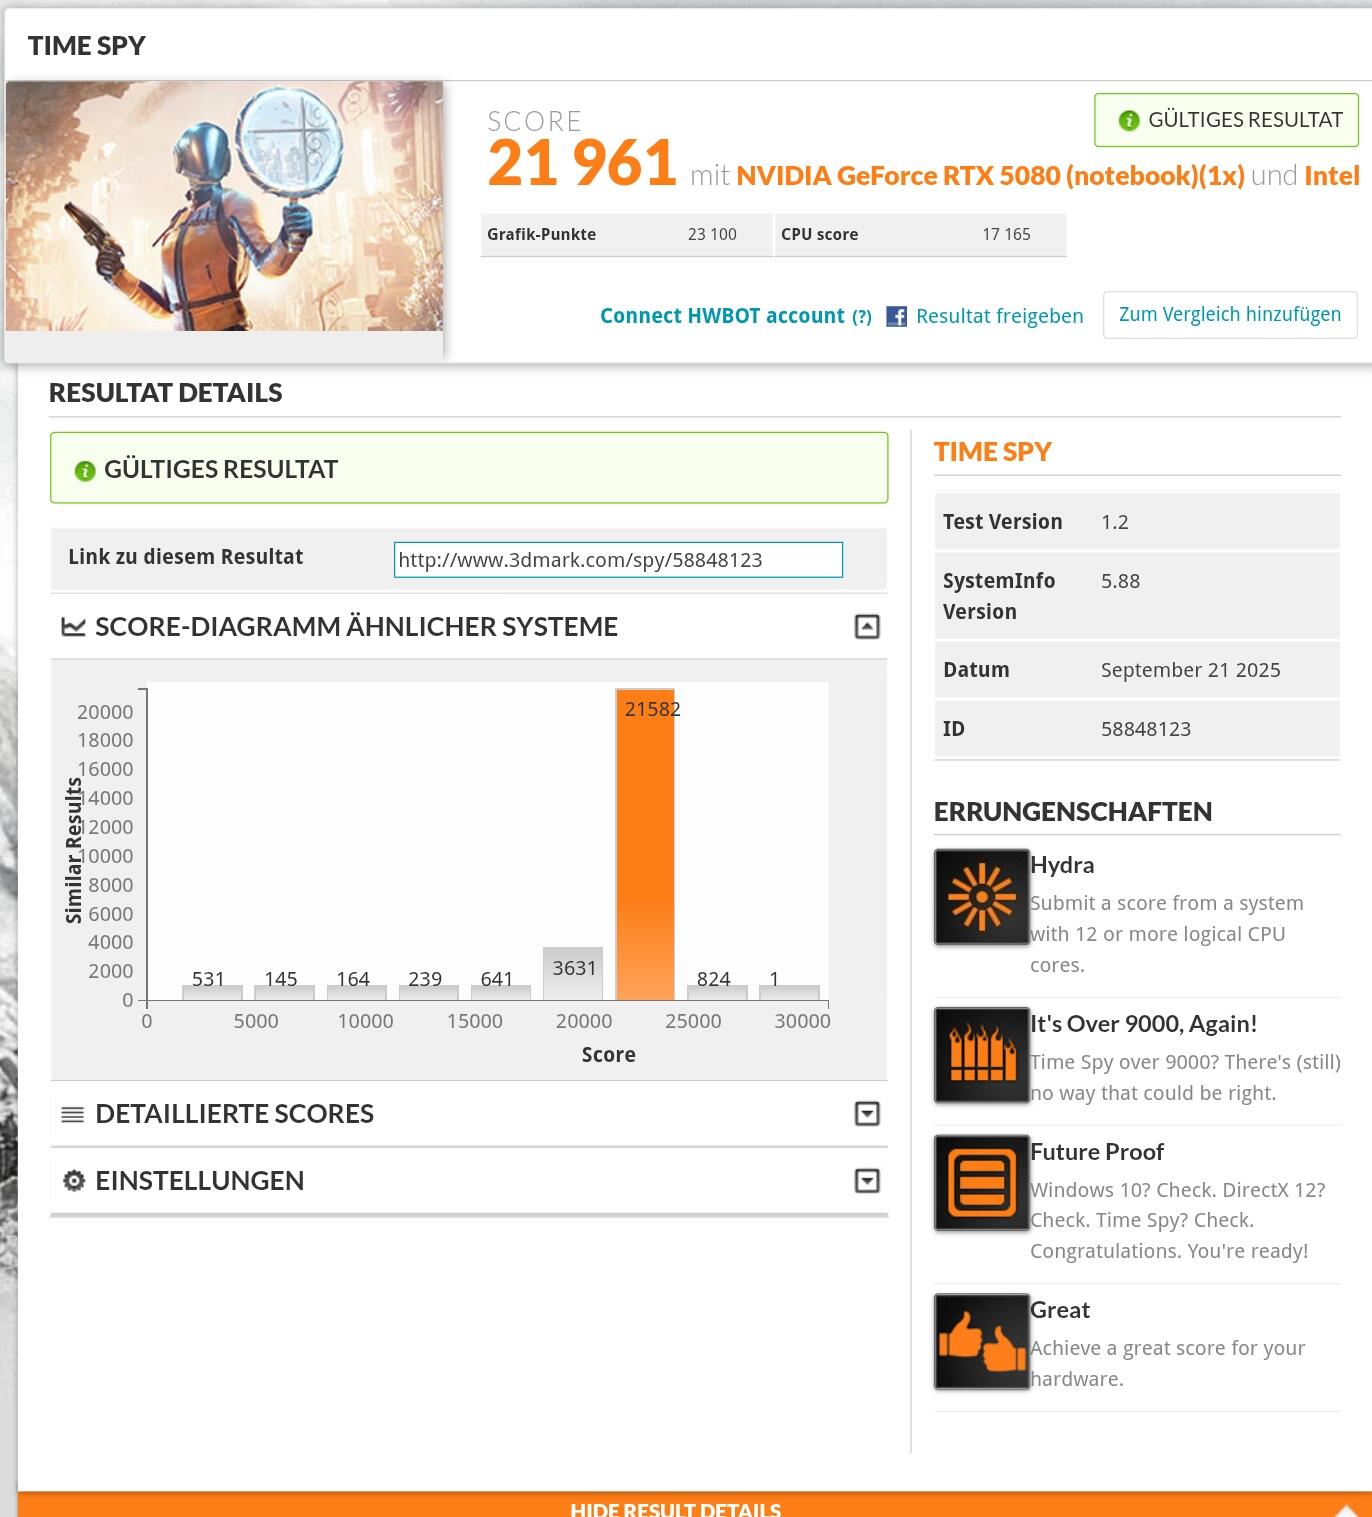
Task: Click the 164 chart bar
Action: [x=356, y=992]
